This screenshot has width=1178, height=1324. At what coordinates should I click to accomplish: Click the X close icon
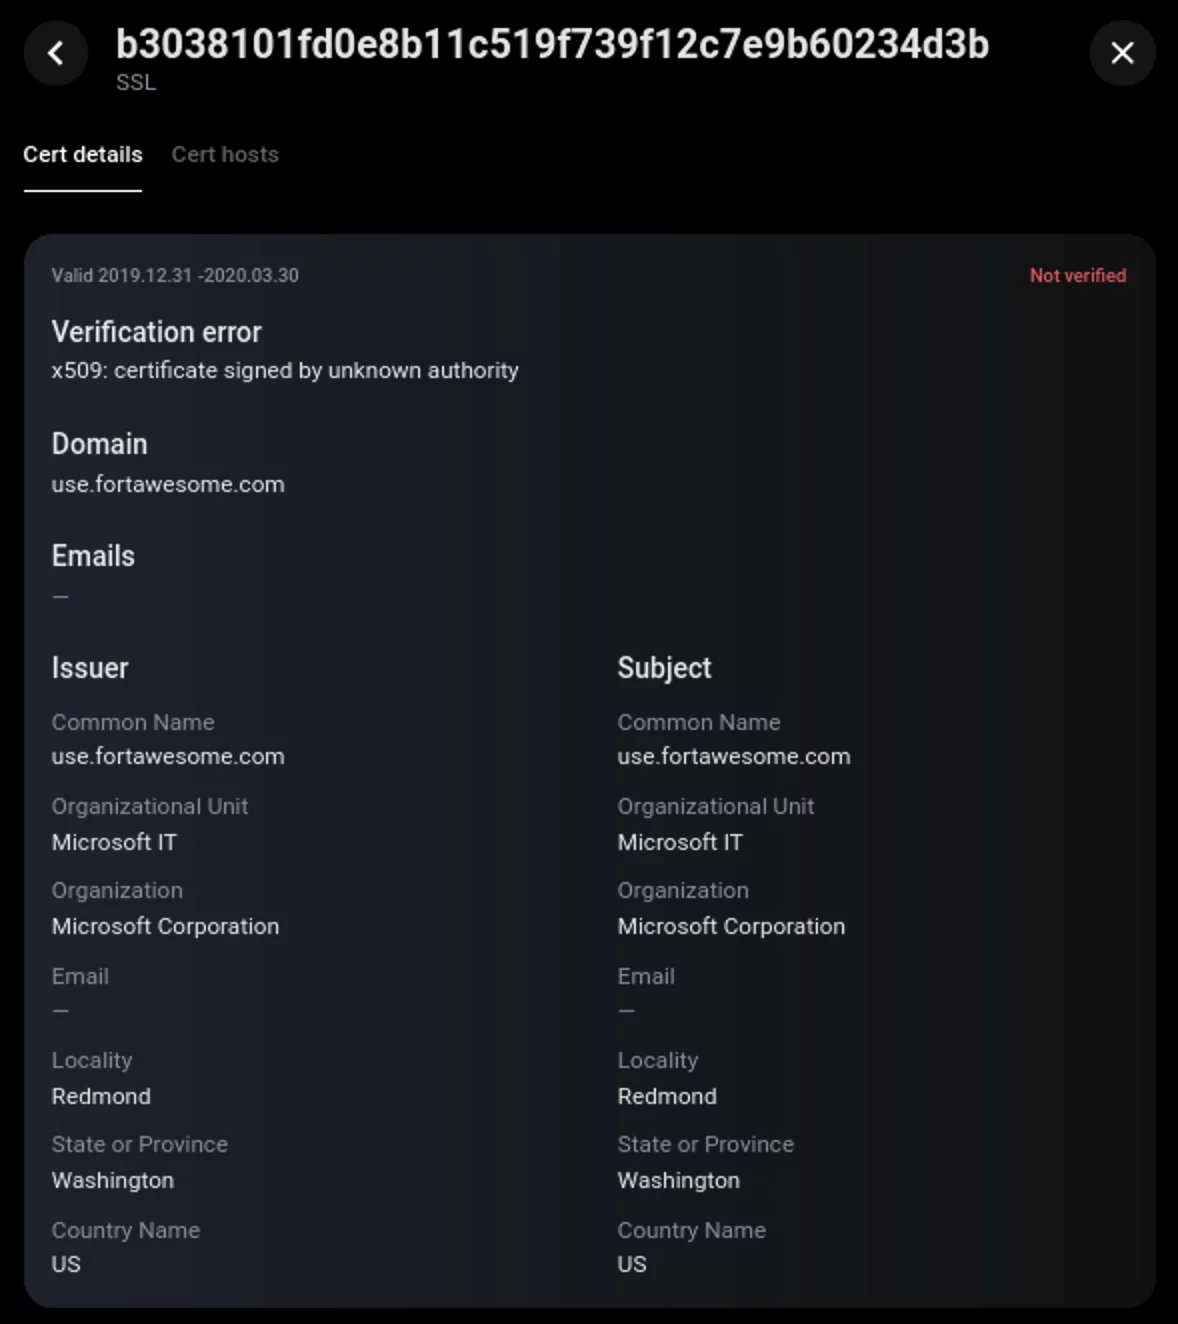pos(1122,53)
